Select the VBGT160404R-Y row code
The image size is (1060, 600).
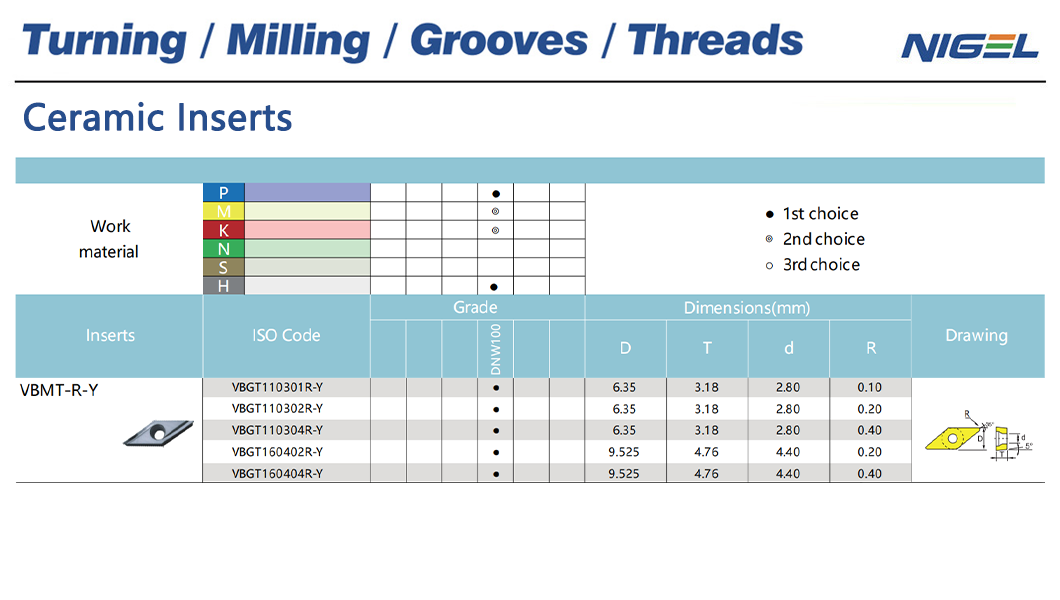click(277, 474)
